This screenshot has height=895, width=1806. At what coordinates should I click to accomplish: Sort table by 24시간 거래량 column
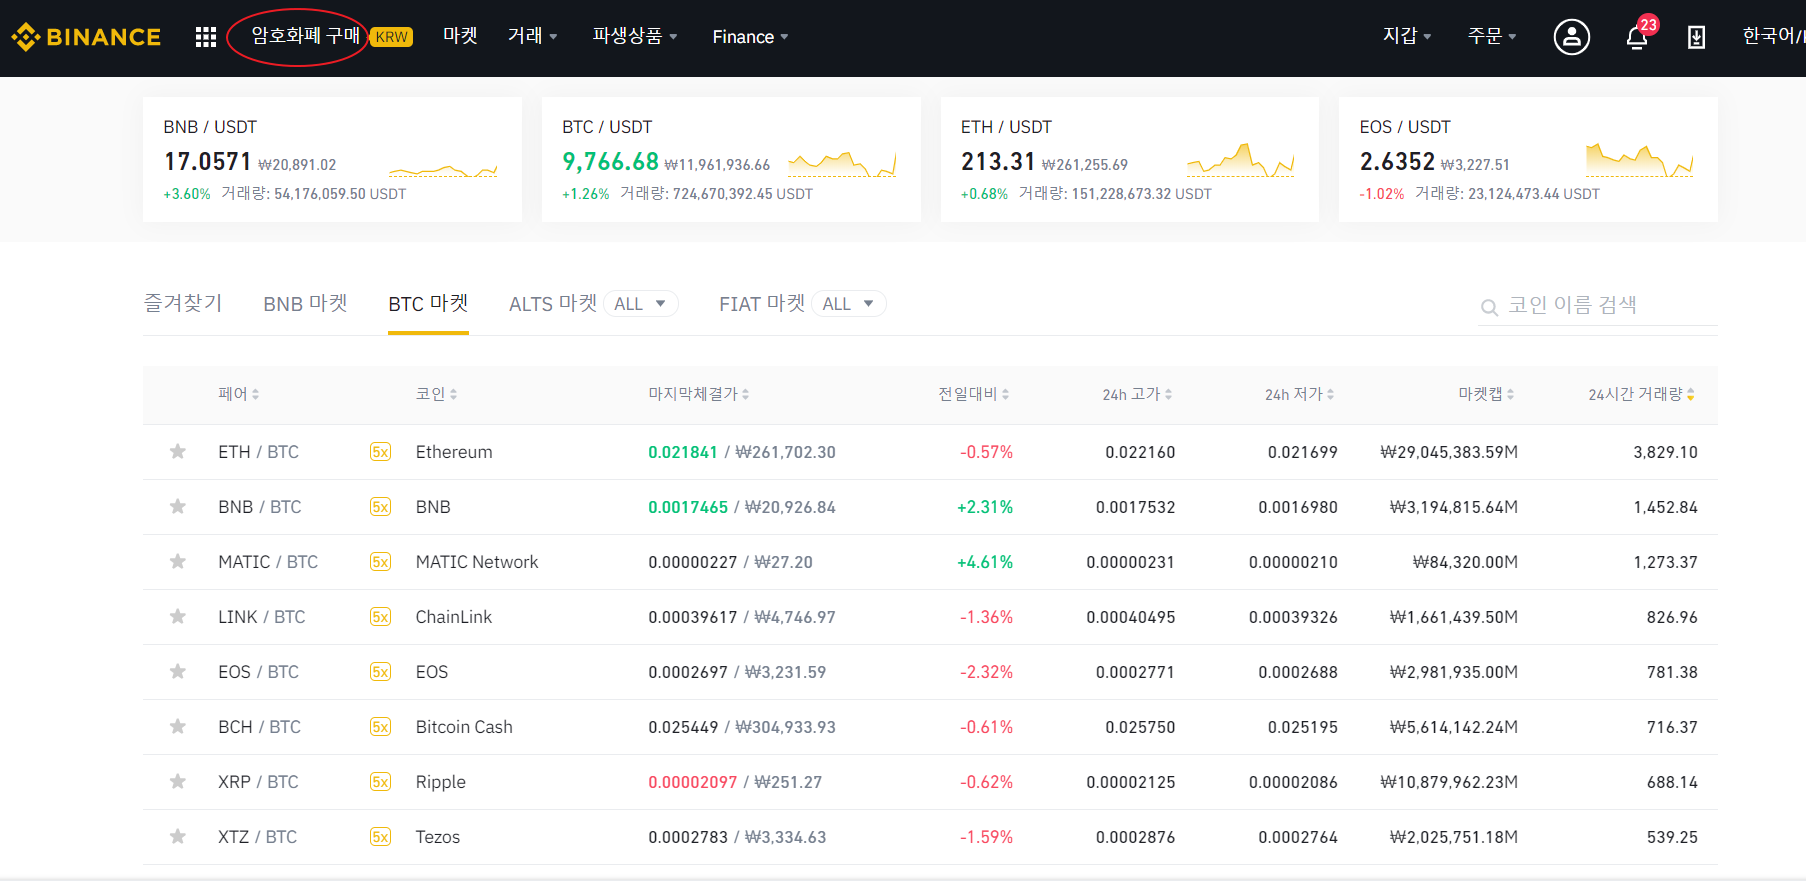tap(1641, 394)
